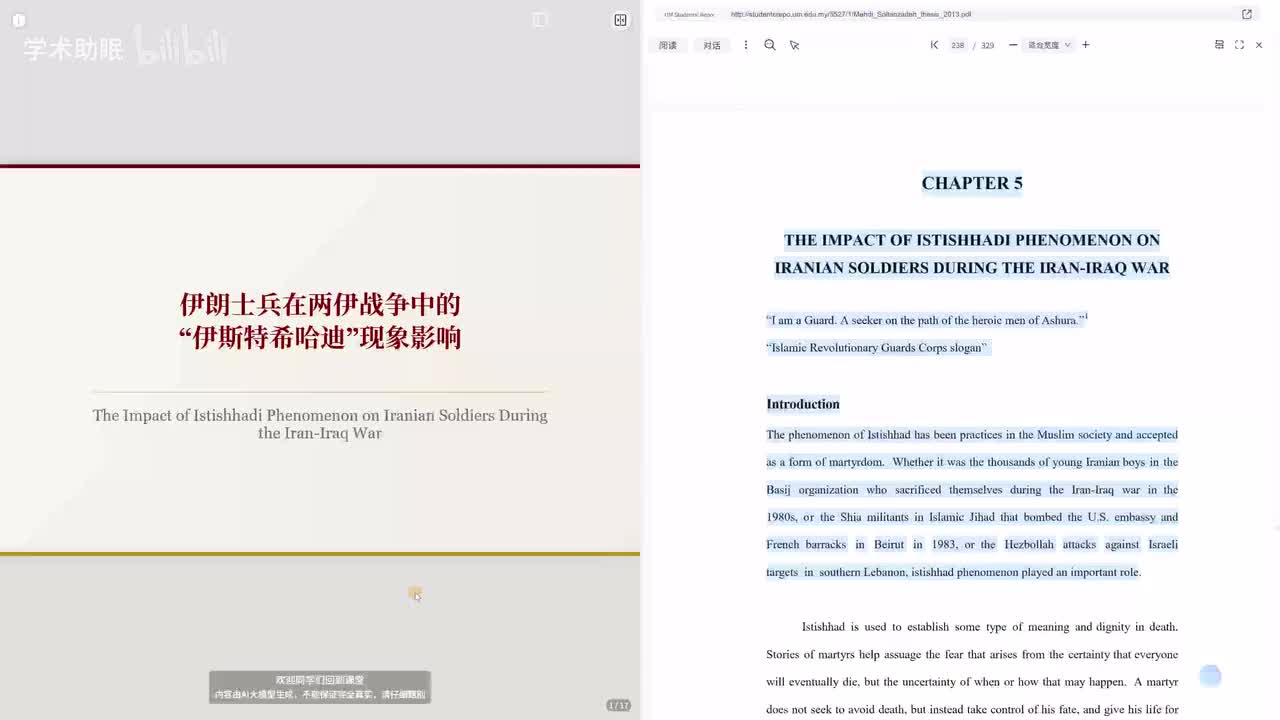This screenshot has height=720, width=1280.
Task: Click the shield icon at top-left
Action: [19, 20]
